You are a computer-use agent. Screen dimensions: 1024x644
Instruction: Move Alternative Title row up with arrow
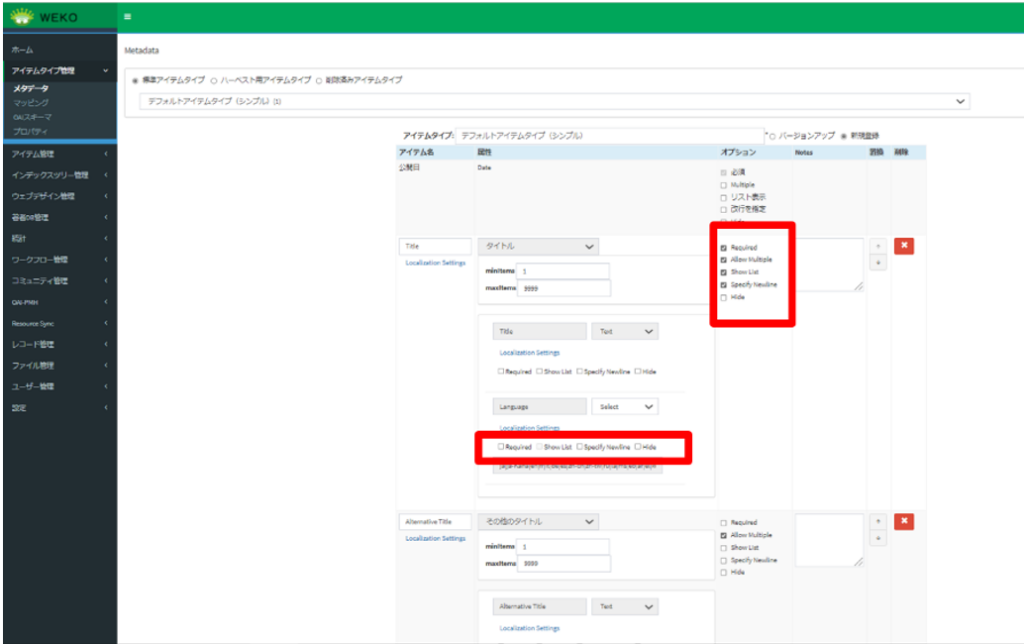point(878,521)
